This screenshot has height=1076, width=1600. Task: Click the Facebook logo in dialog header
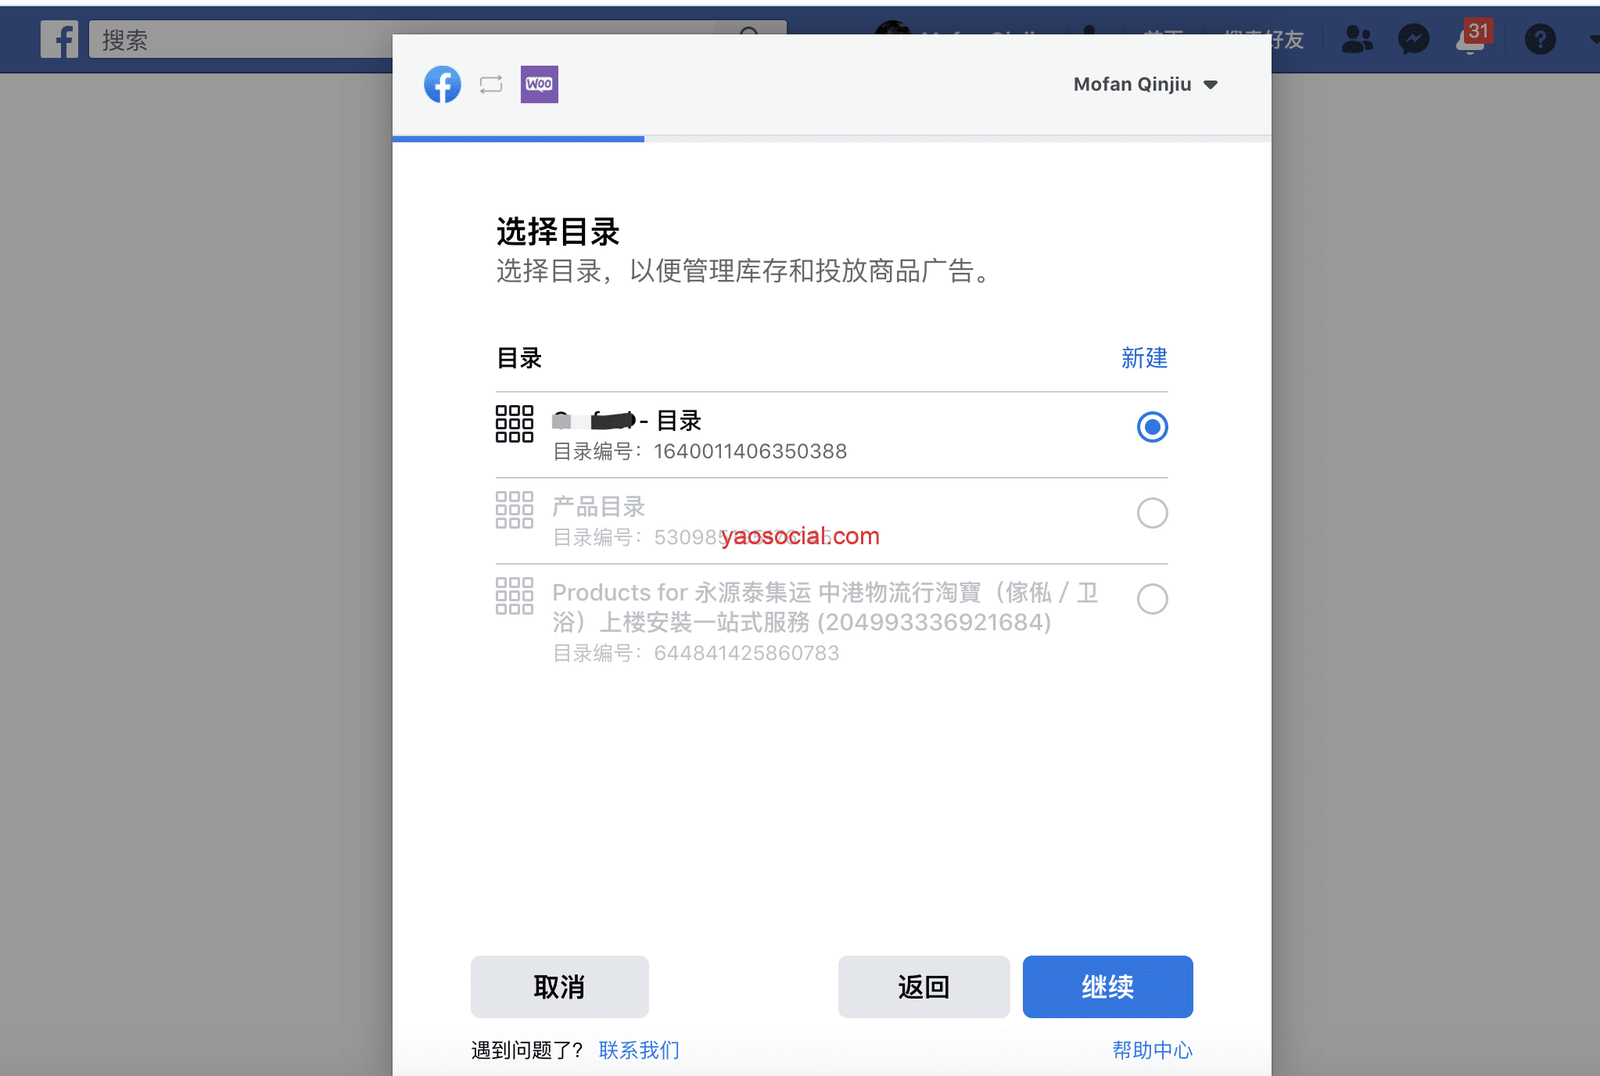click(442, 85)
